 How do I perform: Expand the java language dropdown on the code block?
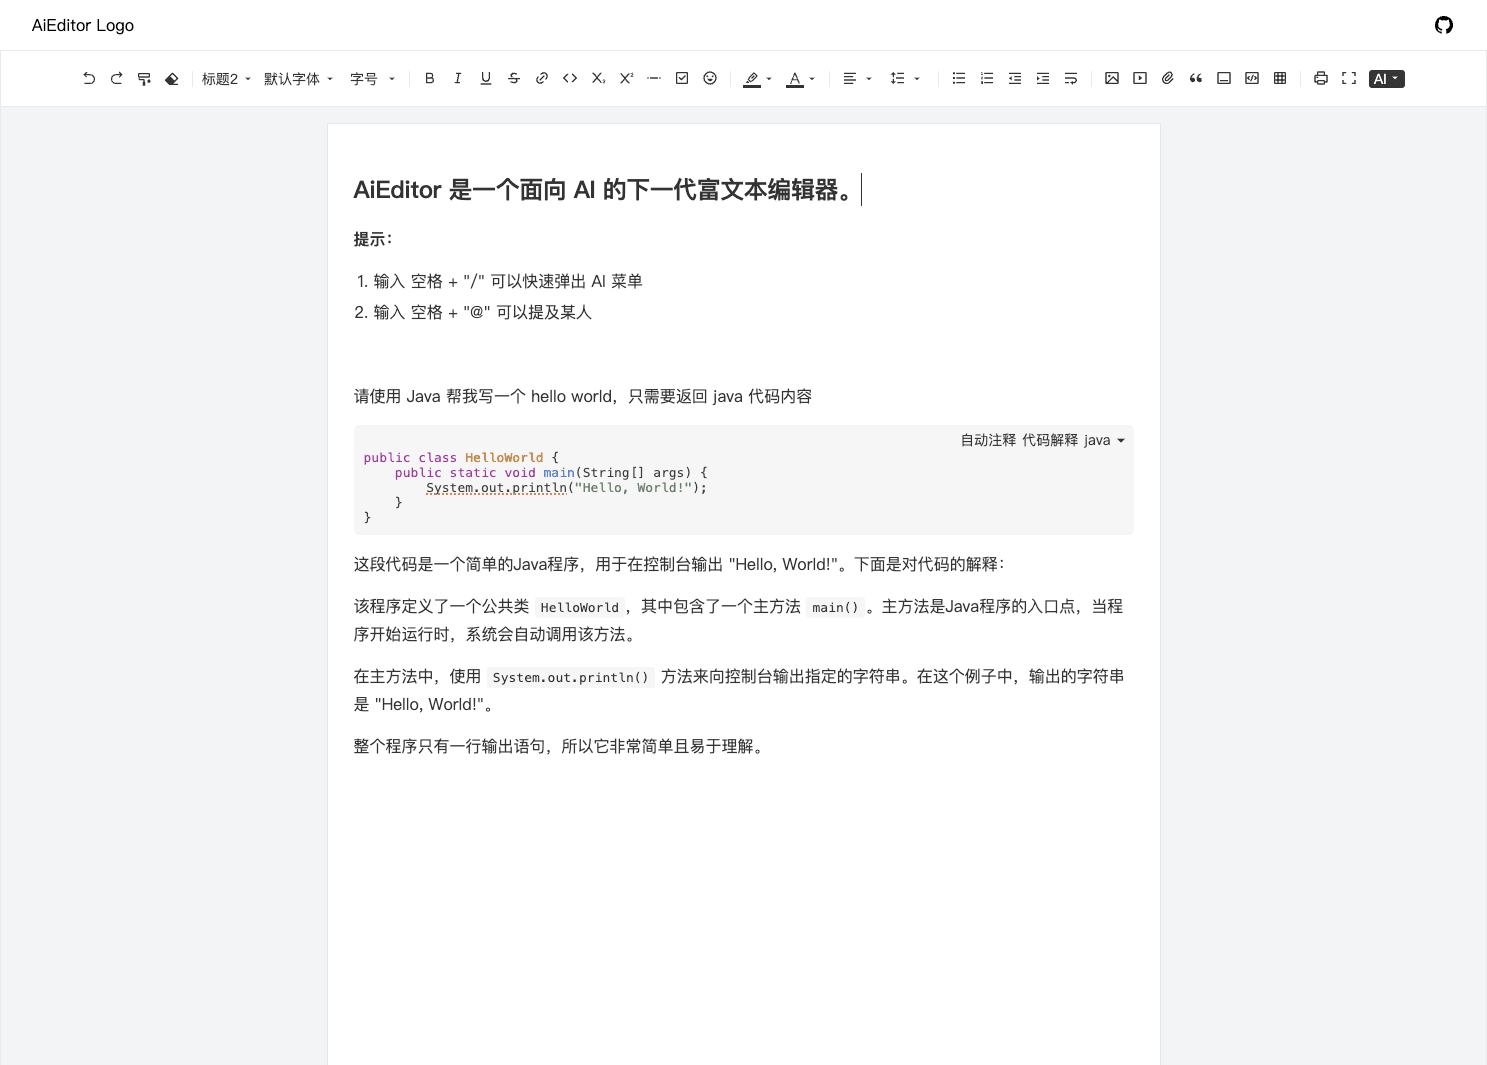coord(1104,440)
